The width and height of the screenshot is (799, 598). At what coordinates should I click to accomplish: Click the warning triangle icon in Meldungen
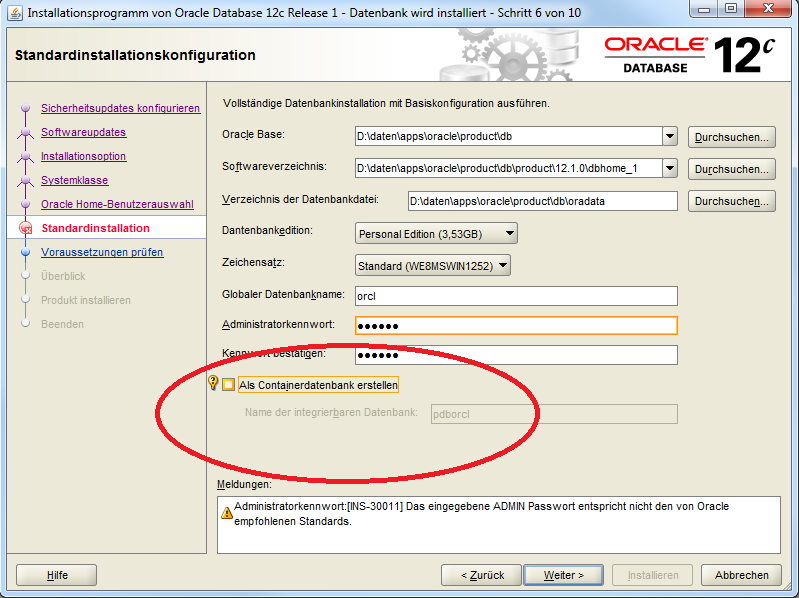pos(226,513)
